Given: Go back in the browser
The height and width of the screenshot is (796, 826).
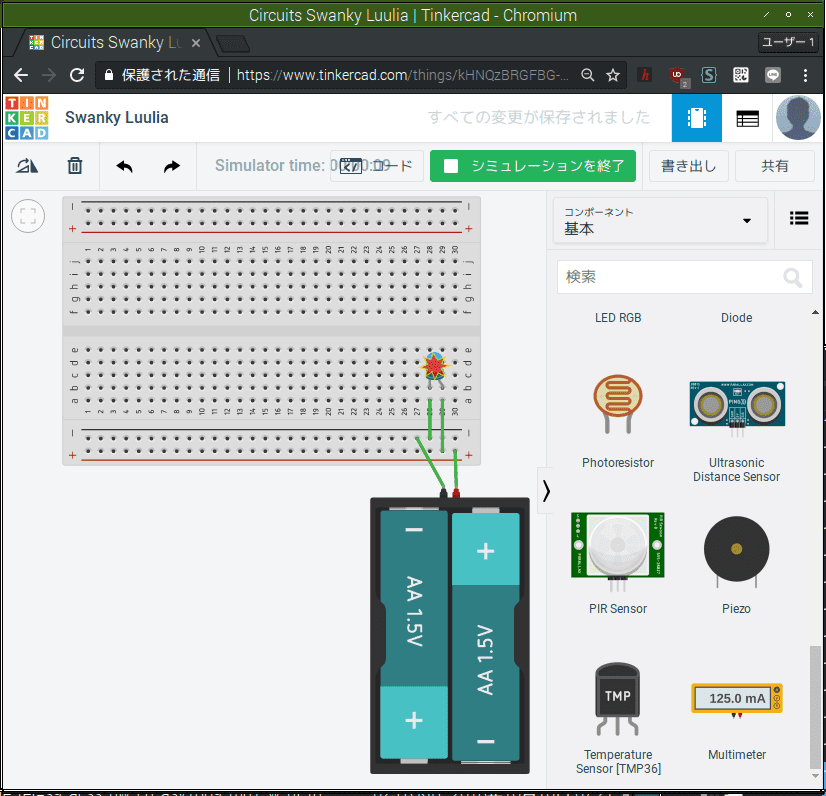Looking at the screenshot, I should click(21, 75).
